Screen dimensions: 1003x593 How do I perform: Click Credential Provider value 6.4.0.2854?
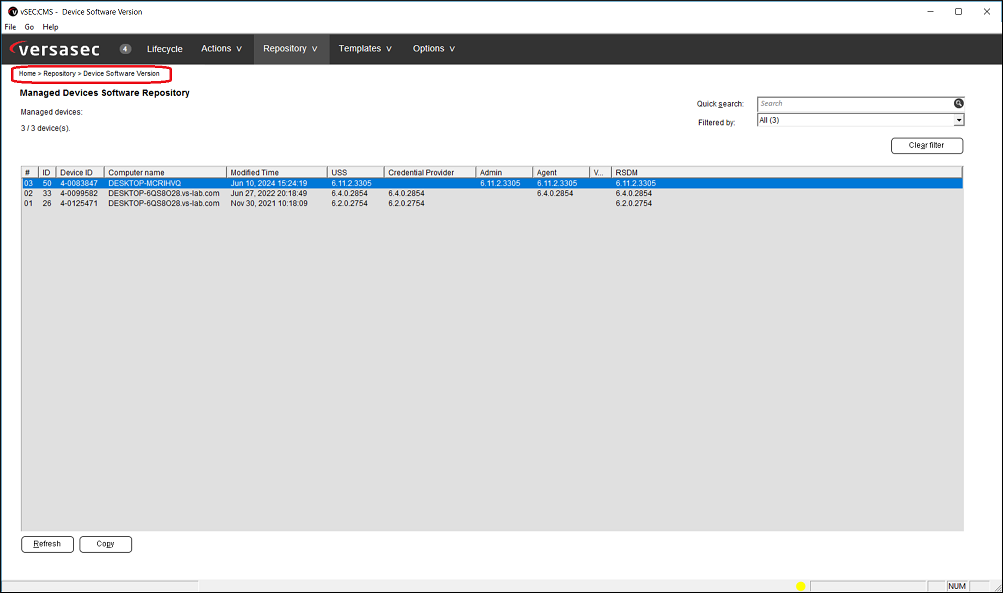[x=406, y=193]
